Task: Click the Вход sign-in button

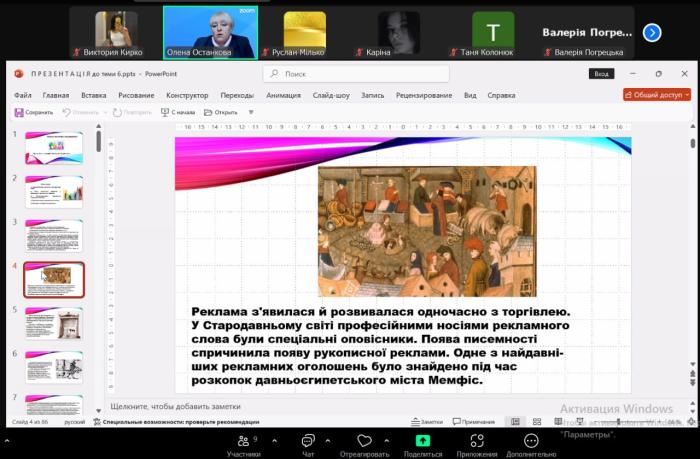Action: (601, 74)
